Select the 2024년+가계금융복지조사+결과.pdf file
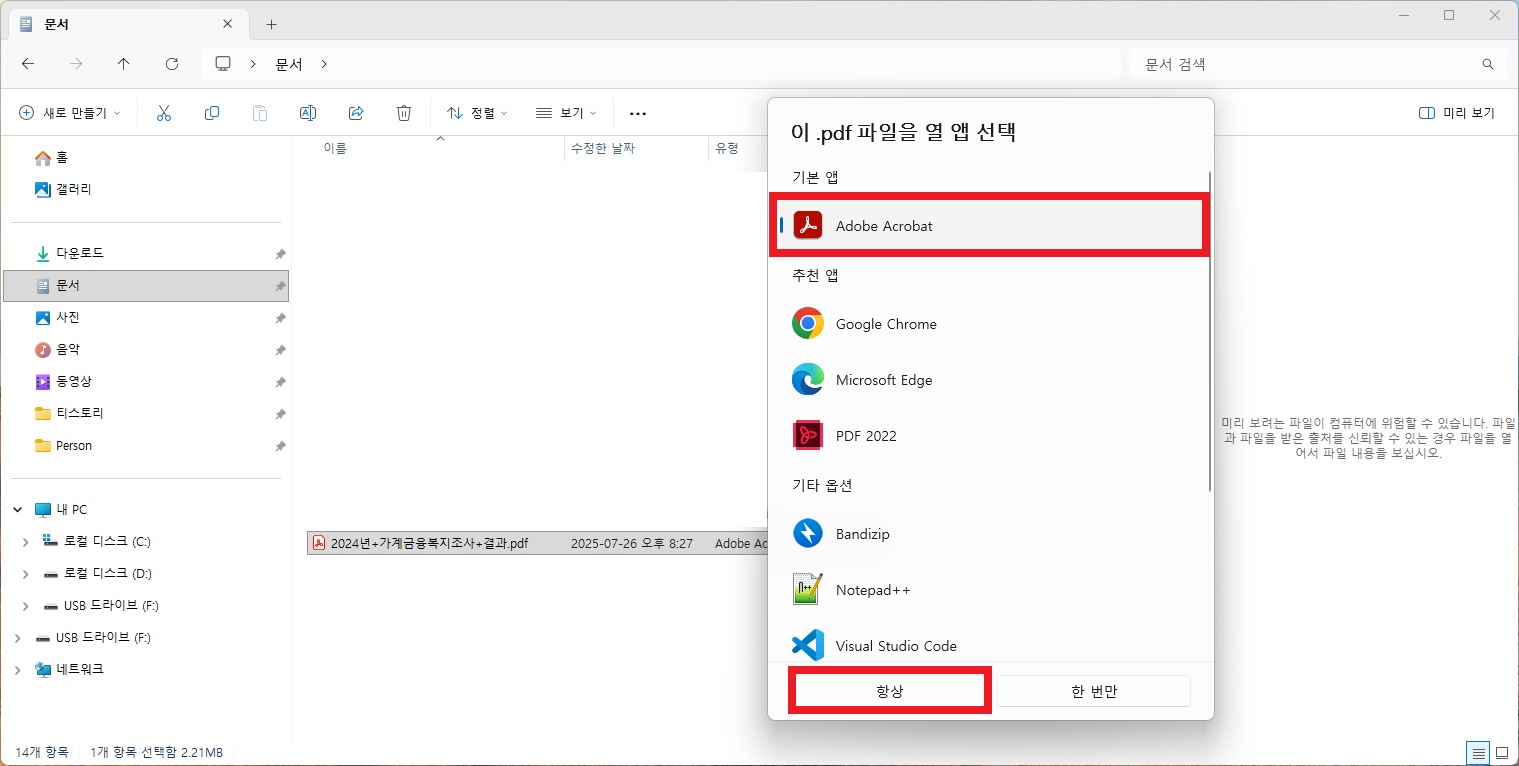Screen dimensions: 1519x766 tap(429, 543)
